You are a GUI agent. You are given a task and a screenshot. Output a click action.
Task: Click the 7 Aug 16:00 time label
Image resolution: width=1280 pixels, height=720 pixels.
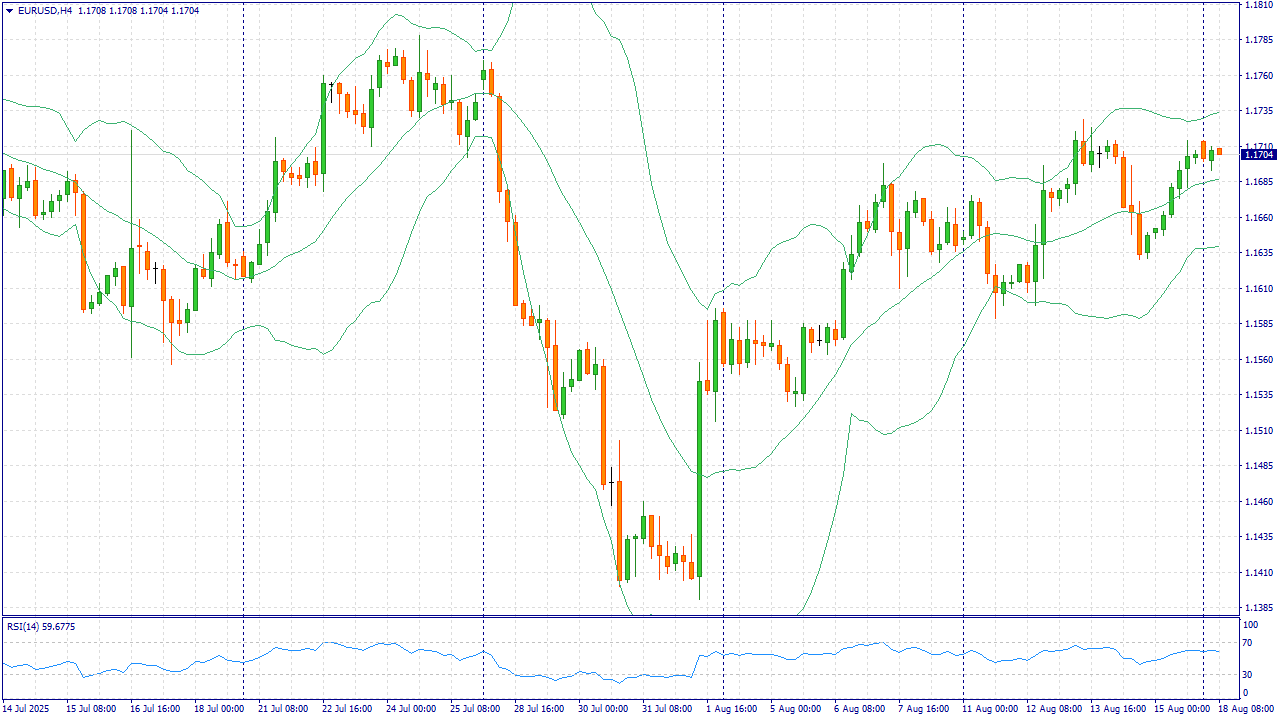point(923,709)
